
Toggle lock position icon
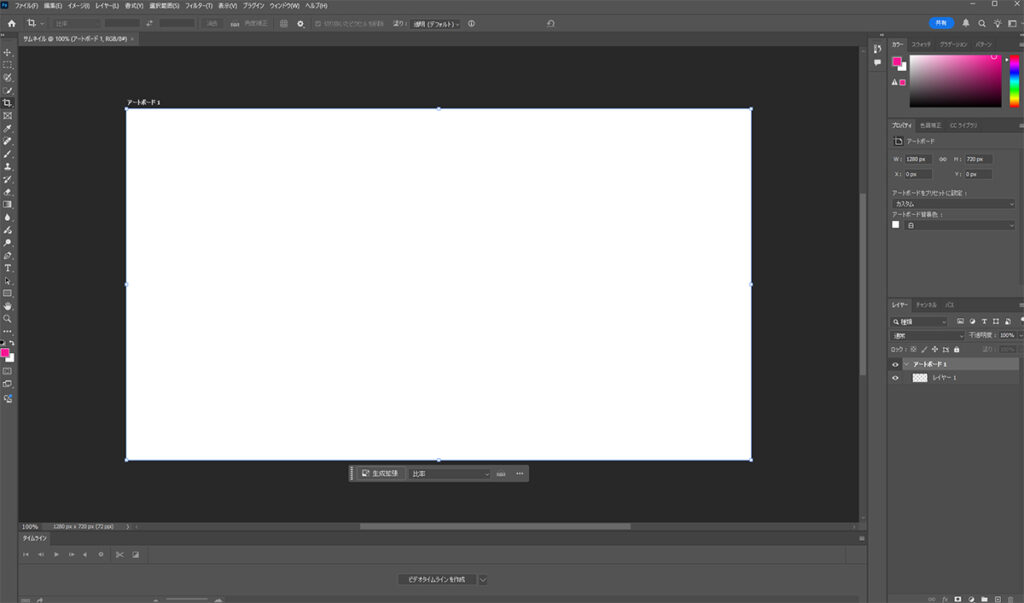tap(935, 350)
